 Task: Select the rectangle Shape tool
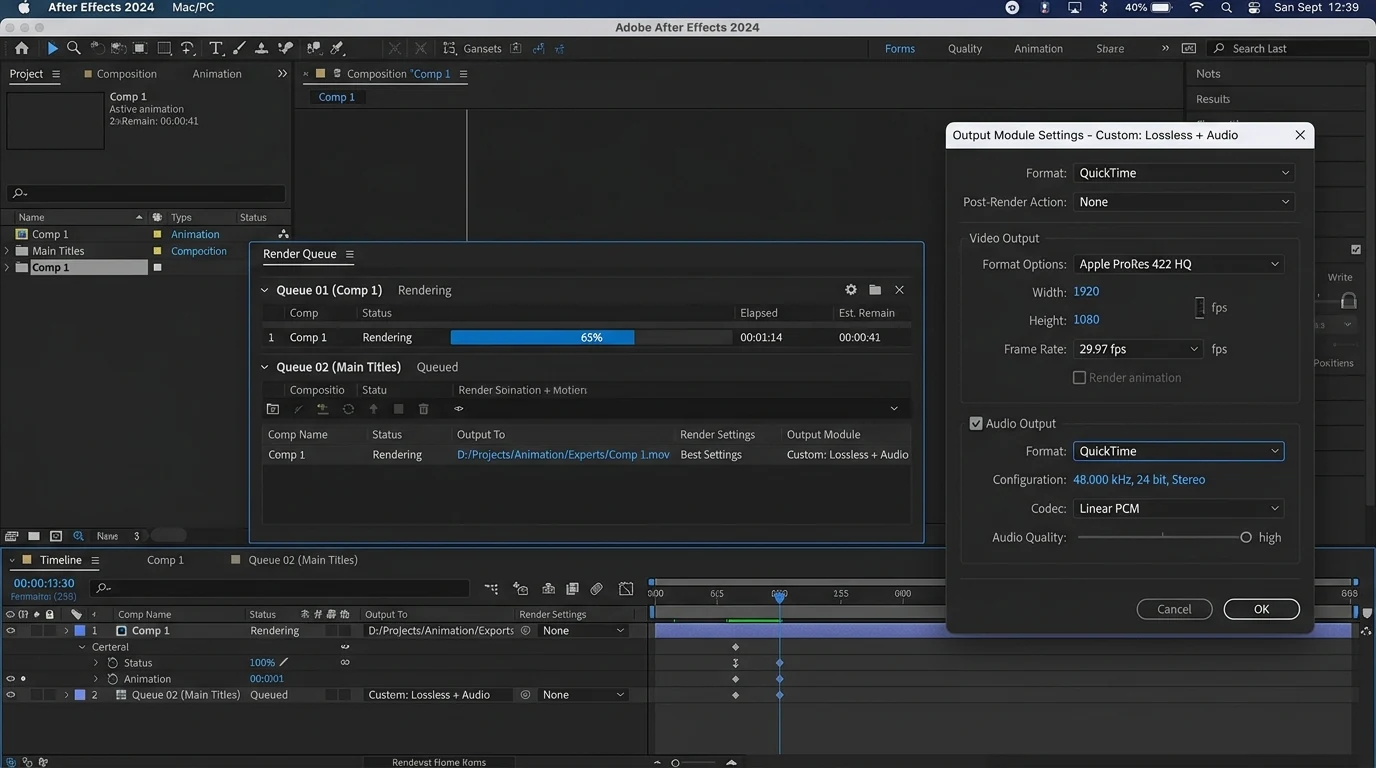pos(164,48)
